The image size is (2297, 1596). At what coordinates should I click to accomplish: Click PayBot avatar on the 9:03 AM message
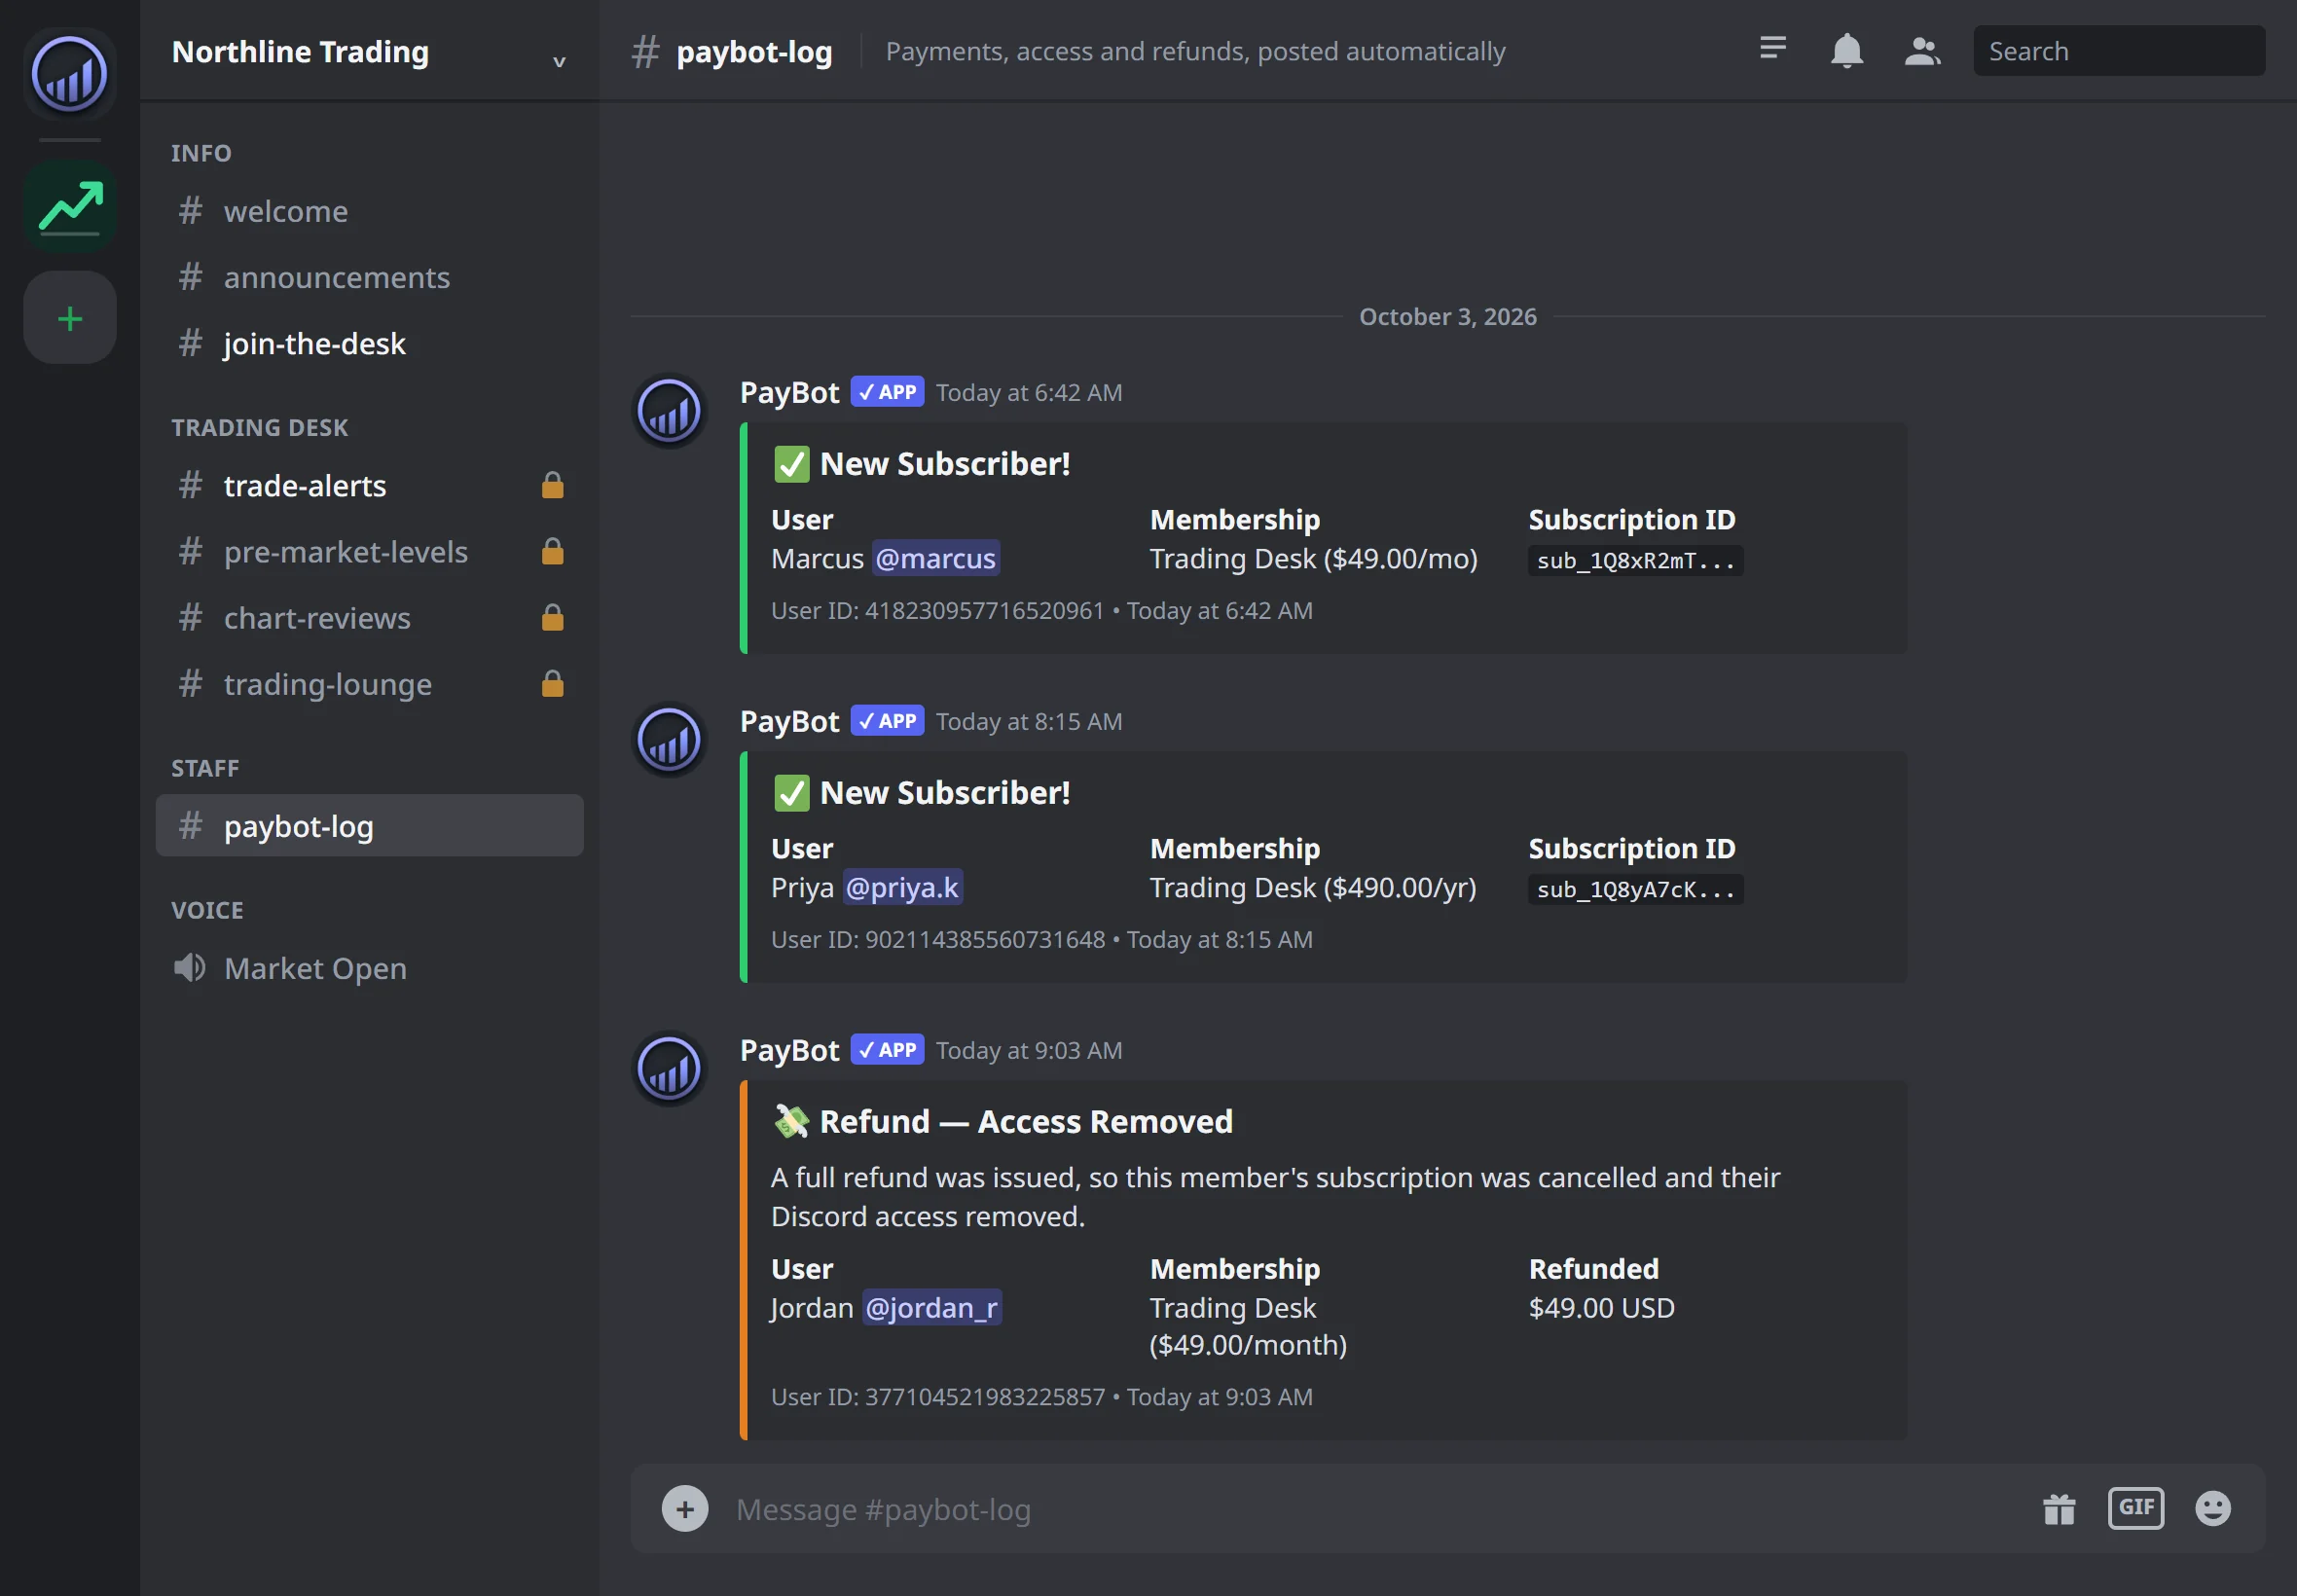[669, 1068]
